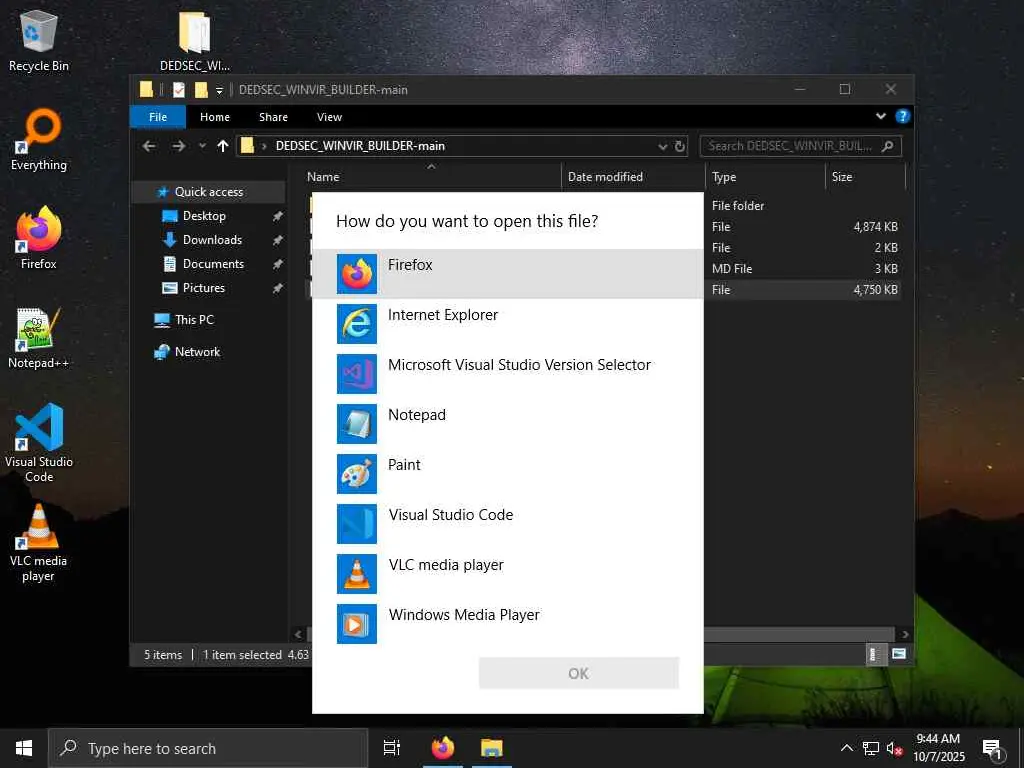The image size is (1024, 768).
Task: Open network status tray icon
Action: point(871,748)
